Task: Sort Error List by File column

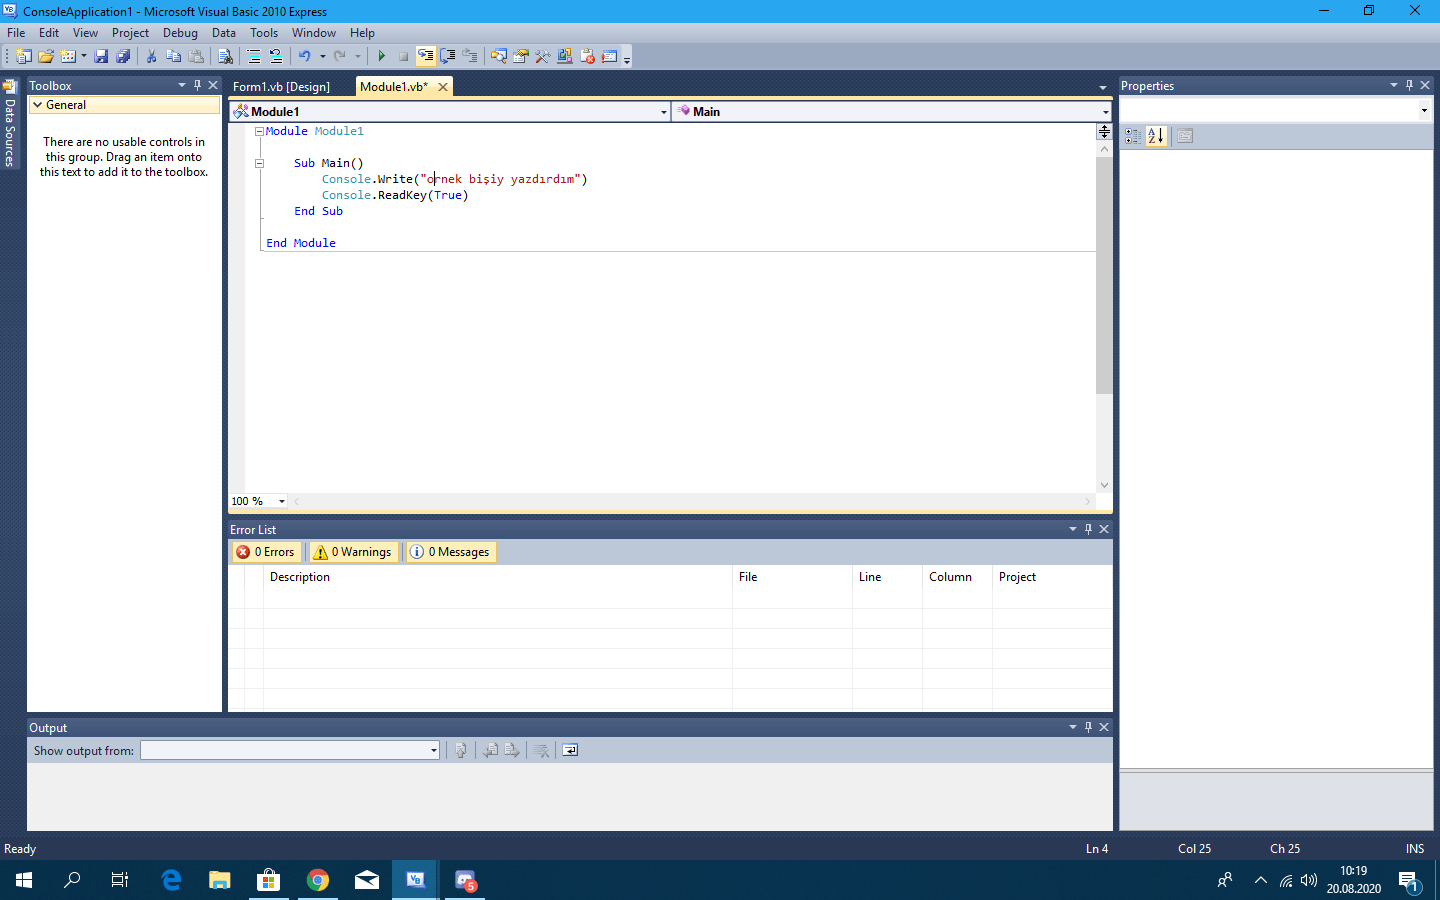Action: coord(792,577)
